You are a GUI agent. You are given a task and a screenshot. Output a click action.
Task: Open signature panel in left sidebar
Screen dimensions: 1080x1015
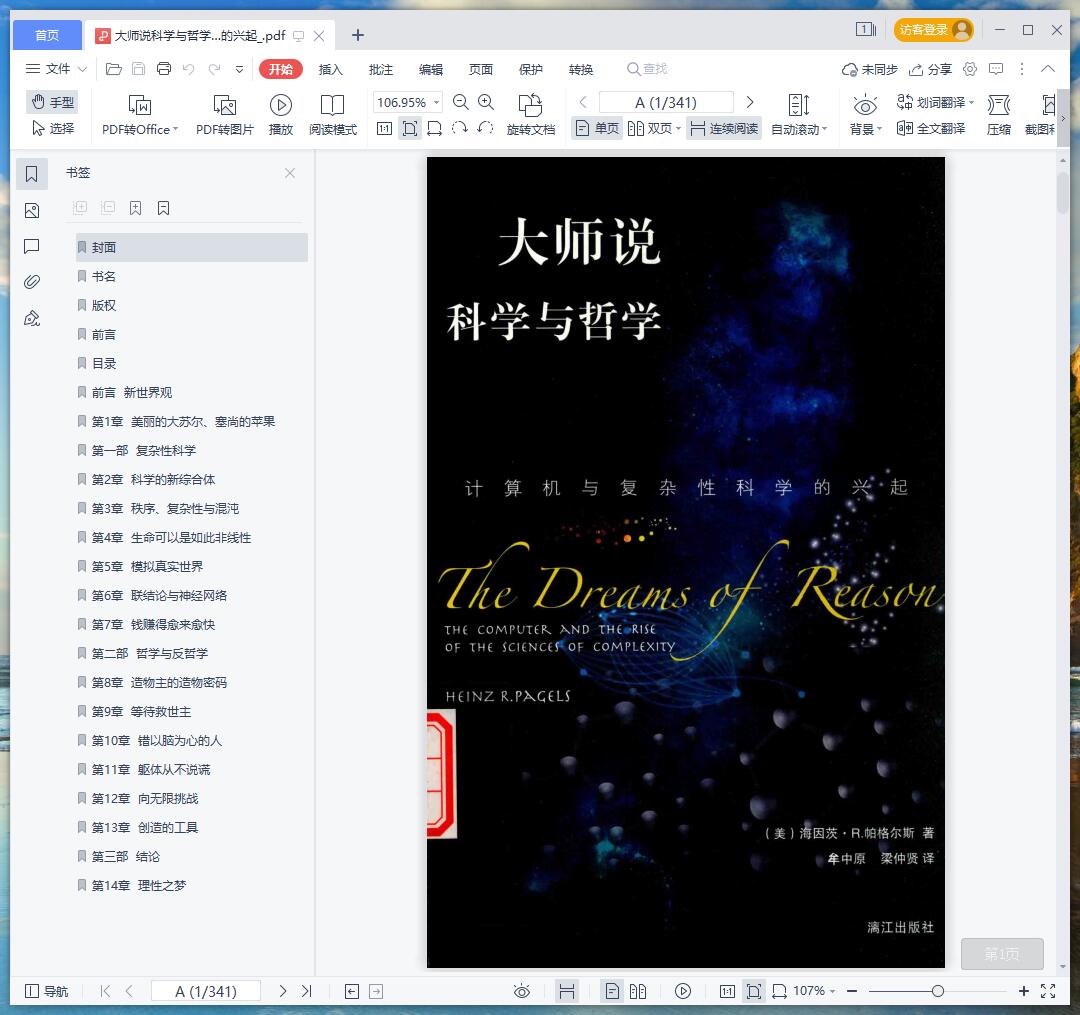pos(32,318)
